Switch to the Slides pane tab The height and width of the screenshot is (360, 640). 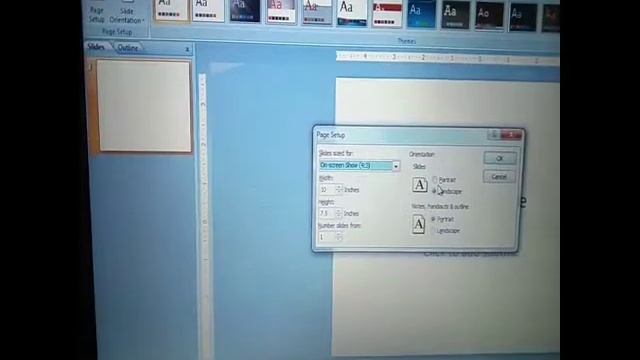[x=97, y=47]
